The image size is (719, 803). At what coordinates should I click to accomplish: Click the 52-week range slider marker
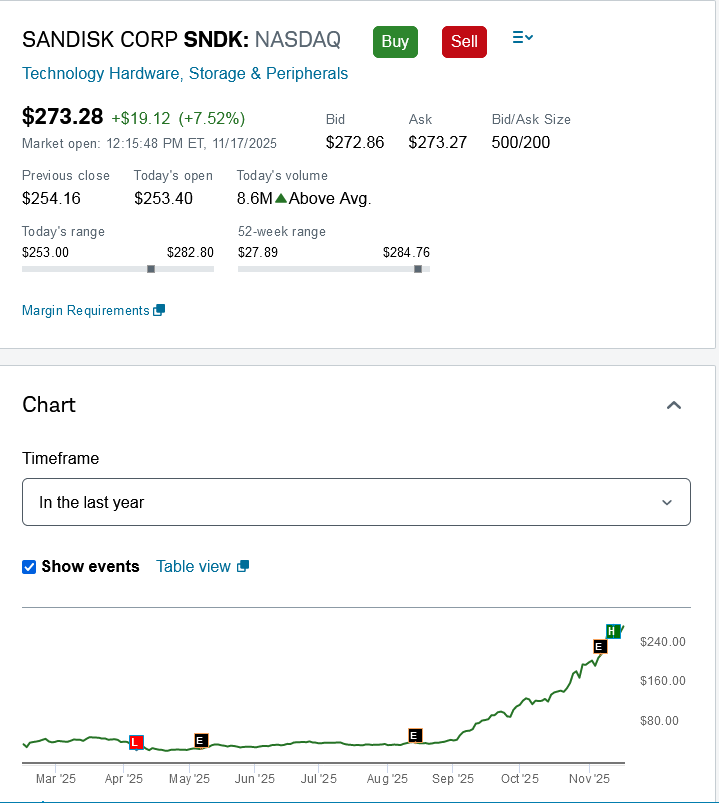pyautogui.click(x=418, y=269)
